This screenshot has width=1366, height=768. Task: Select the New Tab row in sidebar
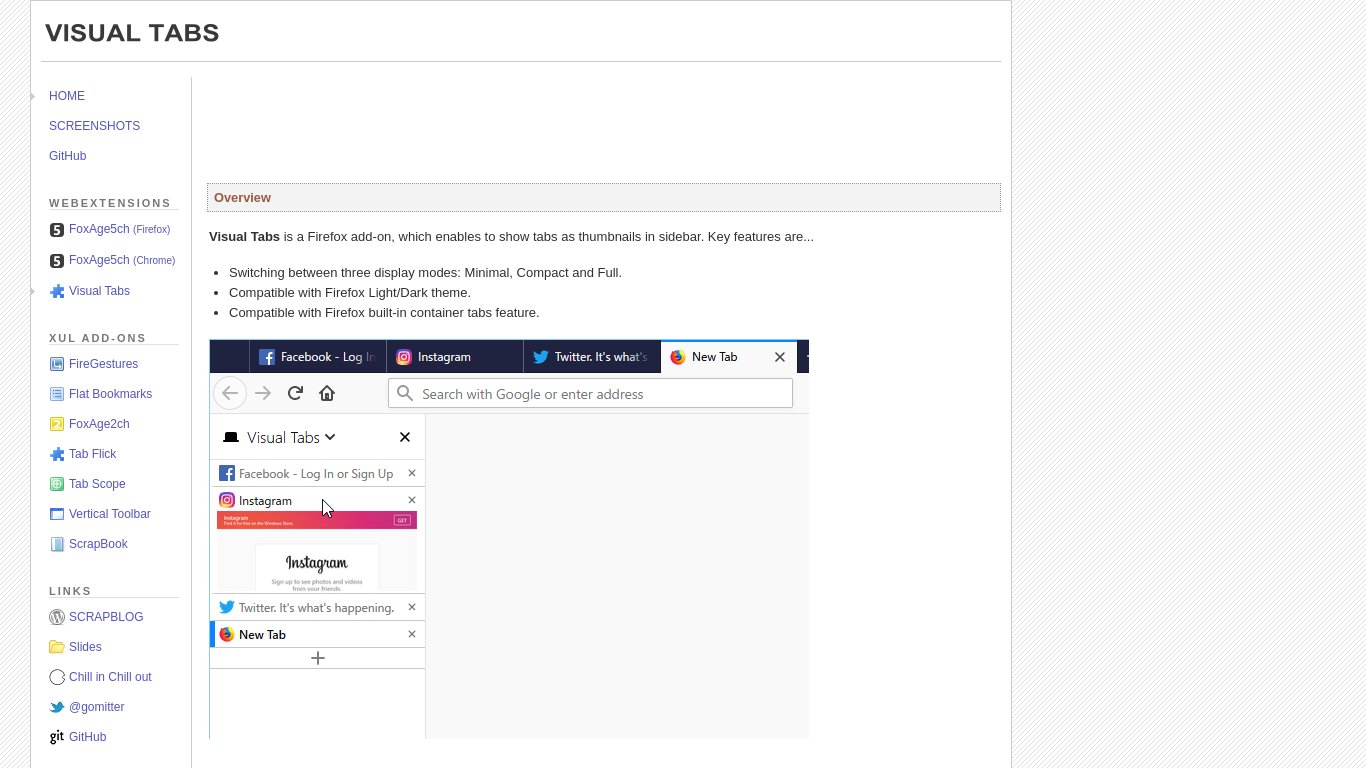(x=317, y=634)
